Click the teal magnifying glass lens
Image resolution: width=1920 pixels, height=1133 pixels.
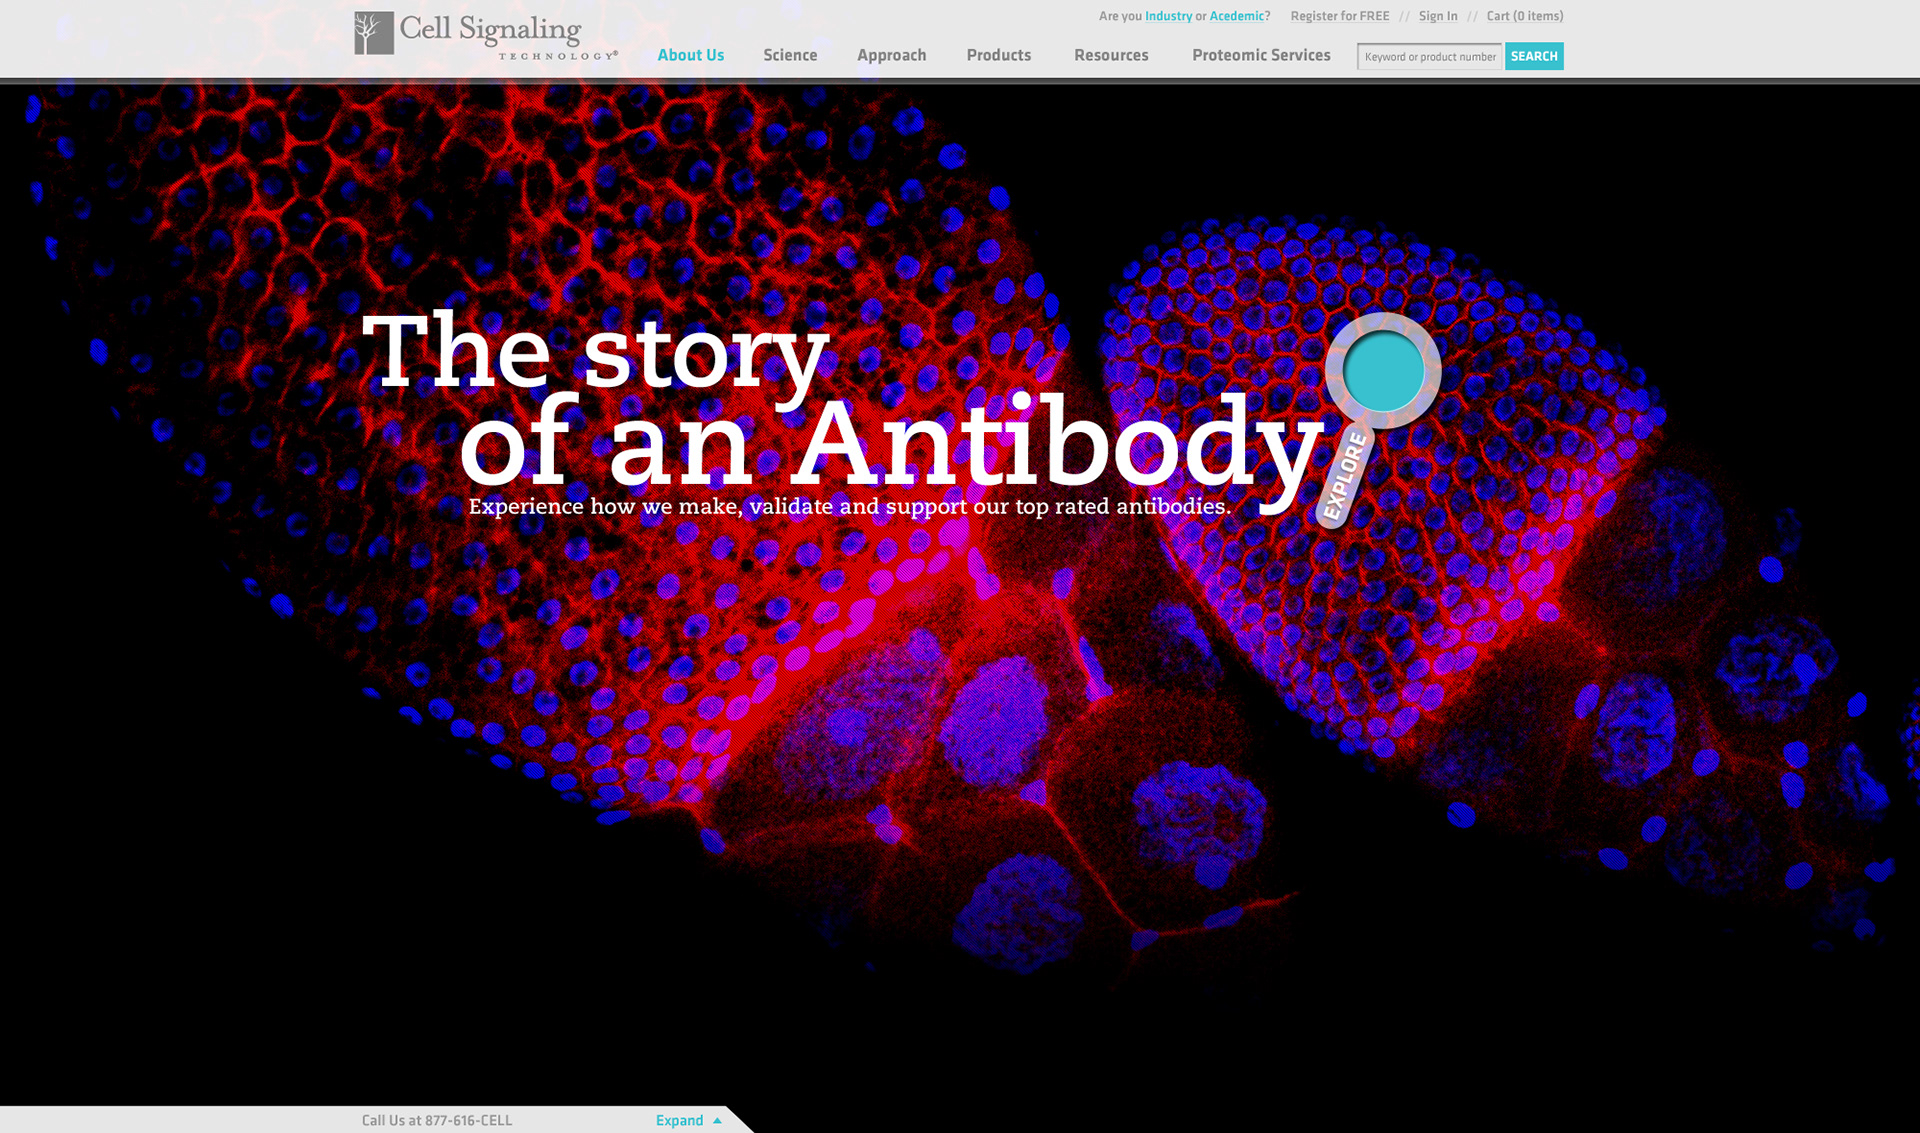[1384, 371]
